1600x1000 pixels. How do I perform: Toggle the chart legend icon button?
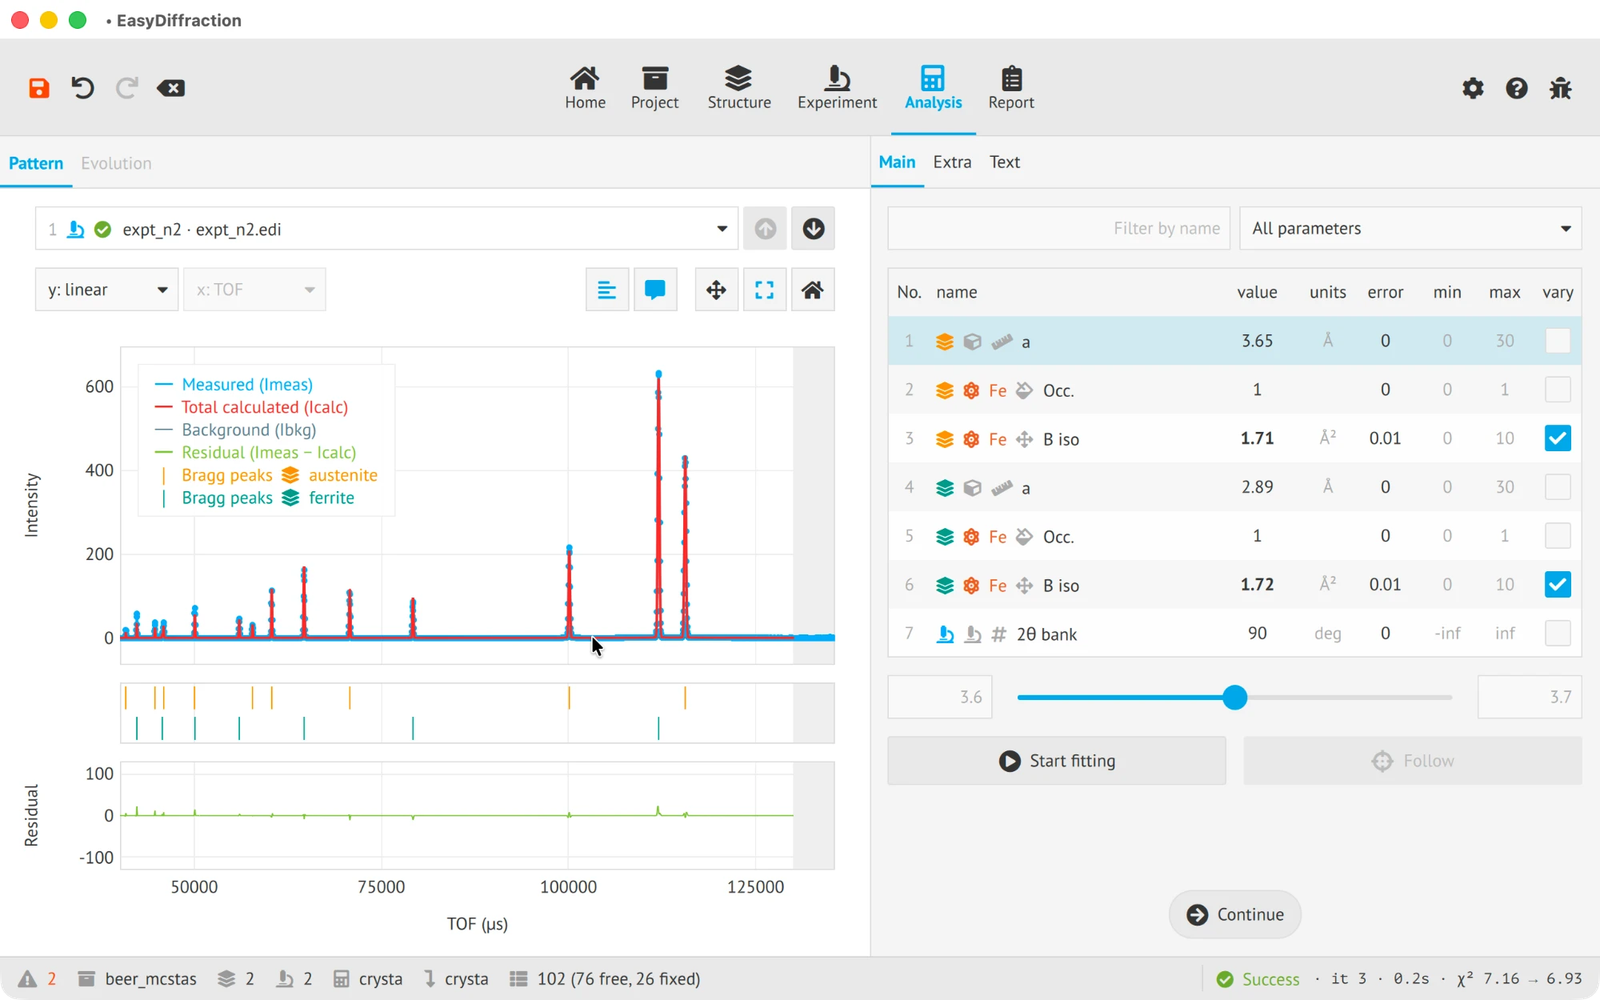(607, 290)
